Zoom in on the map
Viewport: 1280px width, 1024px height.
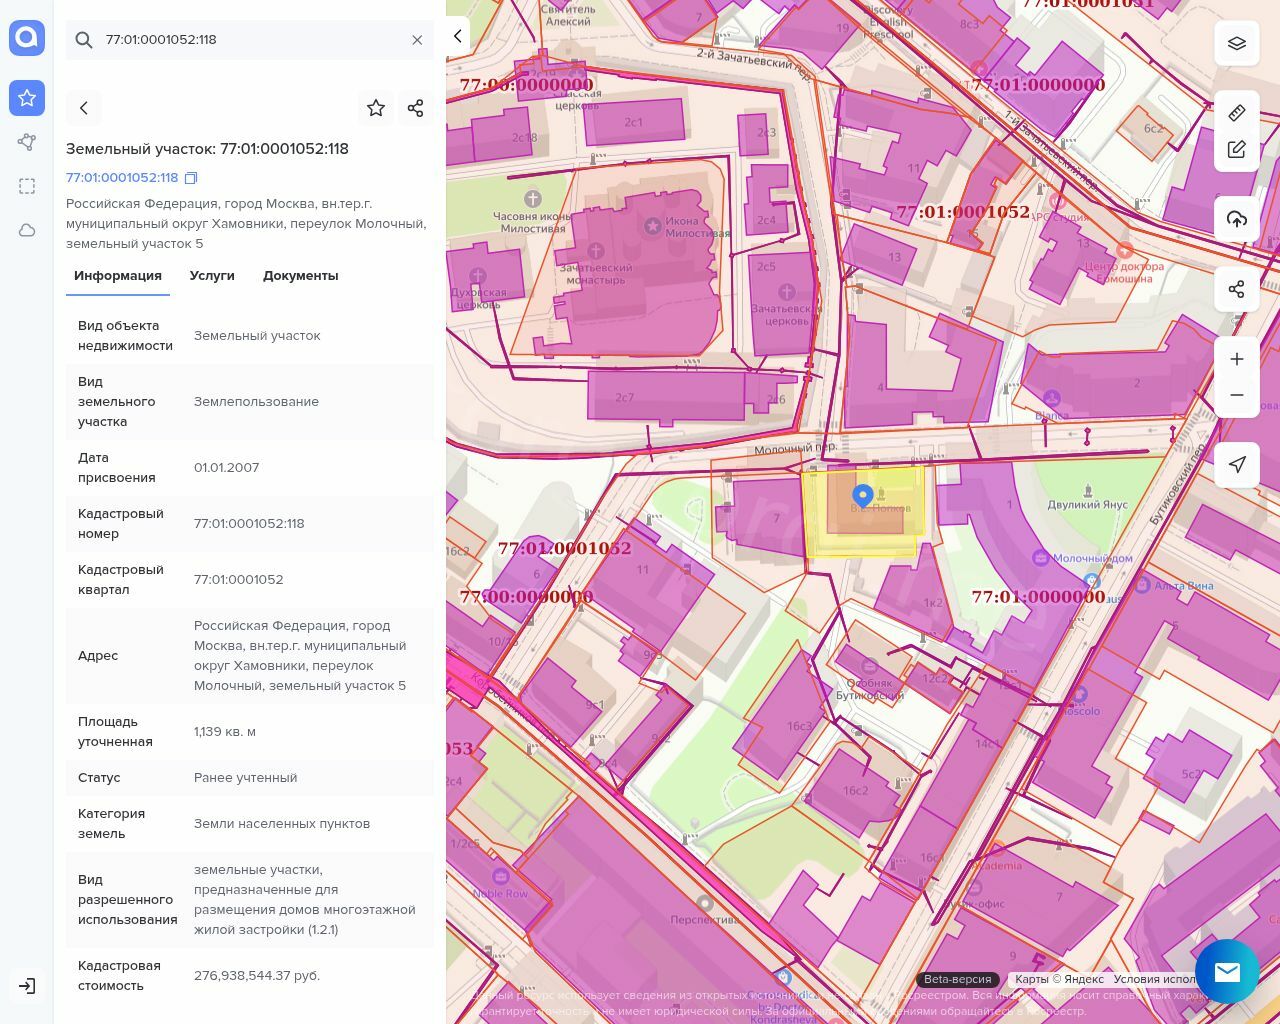[x=1237, y=359]
